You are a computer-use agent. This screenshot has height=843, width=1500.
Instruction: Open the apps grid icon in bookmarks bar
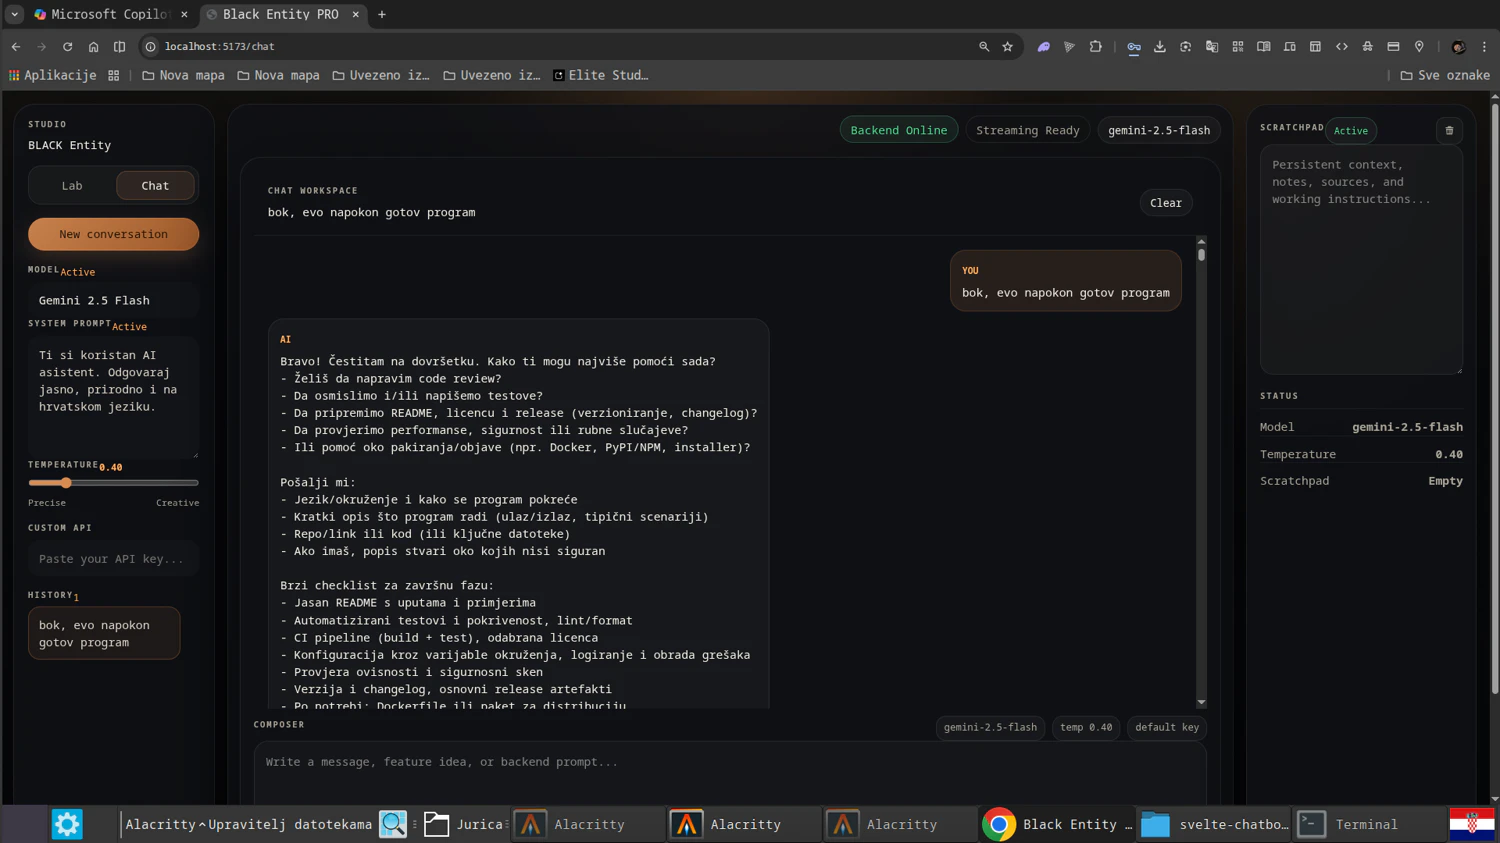coord(114,76)
